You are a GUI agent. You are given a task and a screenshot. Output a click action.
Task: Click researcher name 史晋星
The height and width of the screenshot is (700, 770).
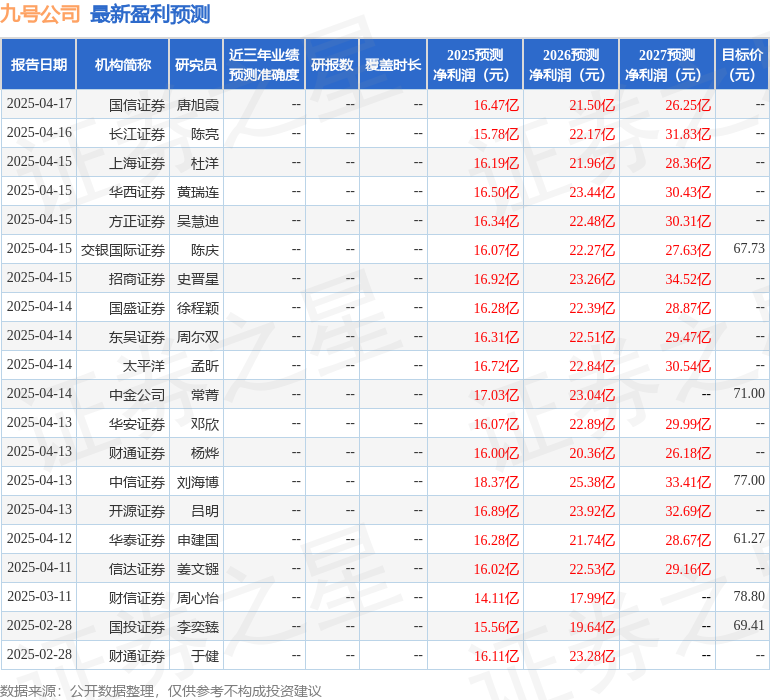[197, 279]
